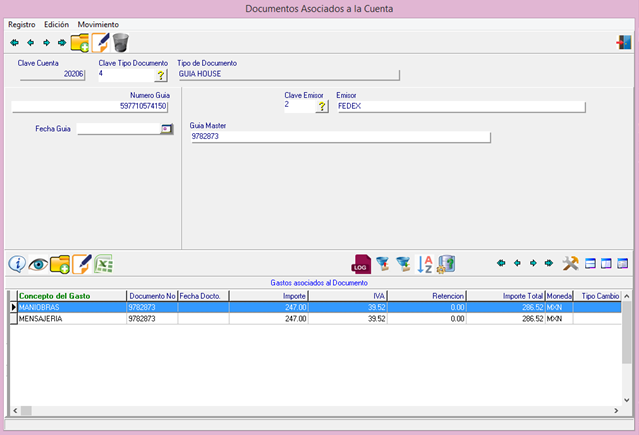Click Fecha Docto. column header
Screen dimensions: 639x435
(x=203, y=296)
